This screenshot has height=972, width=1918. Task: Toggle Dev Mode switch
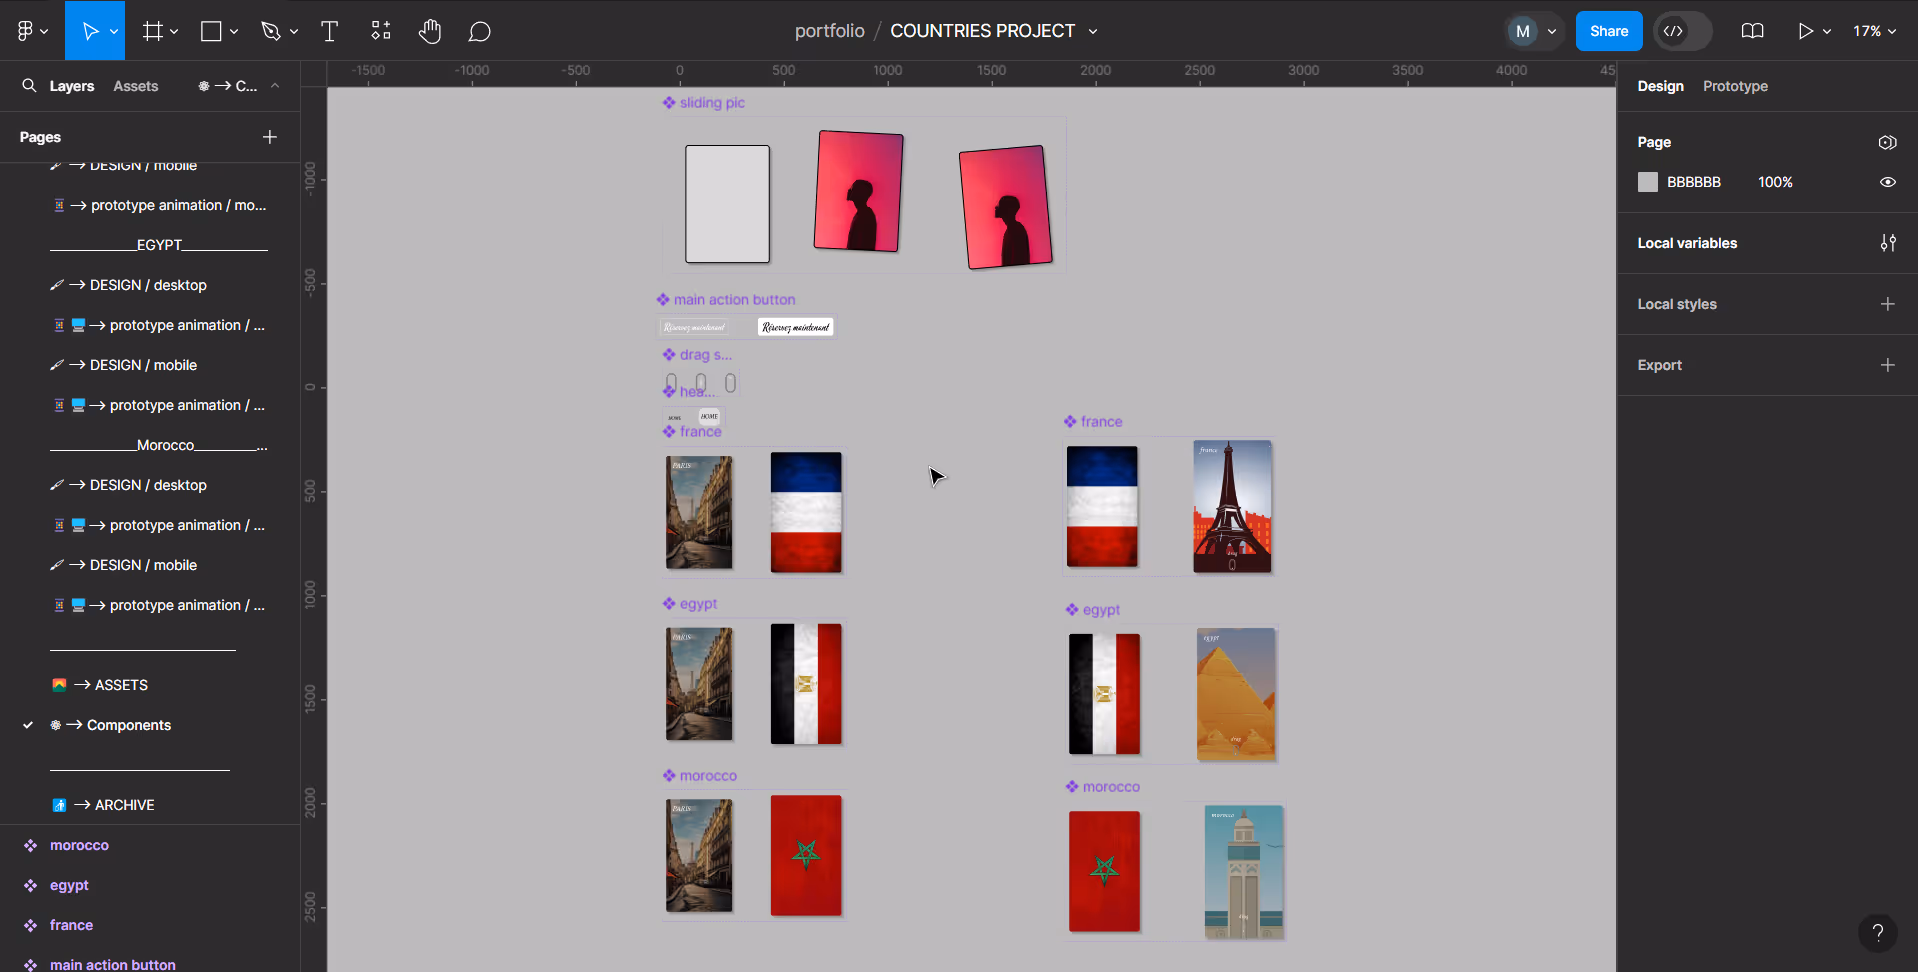[x=1683, y=31]
